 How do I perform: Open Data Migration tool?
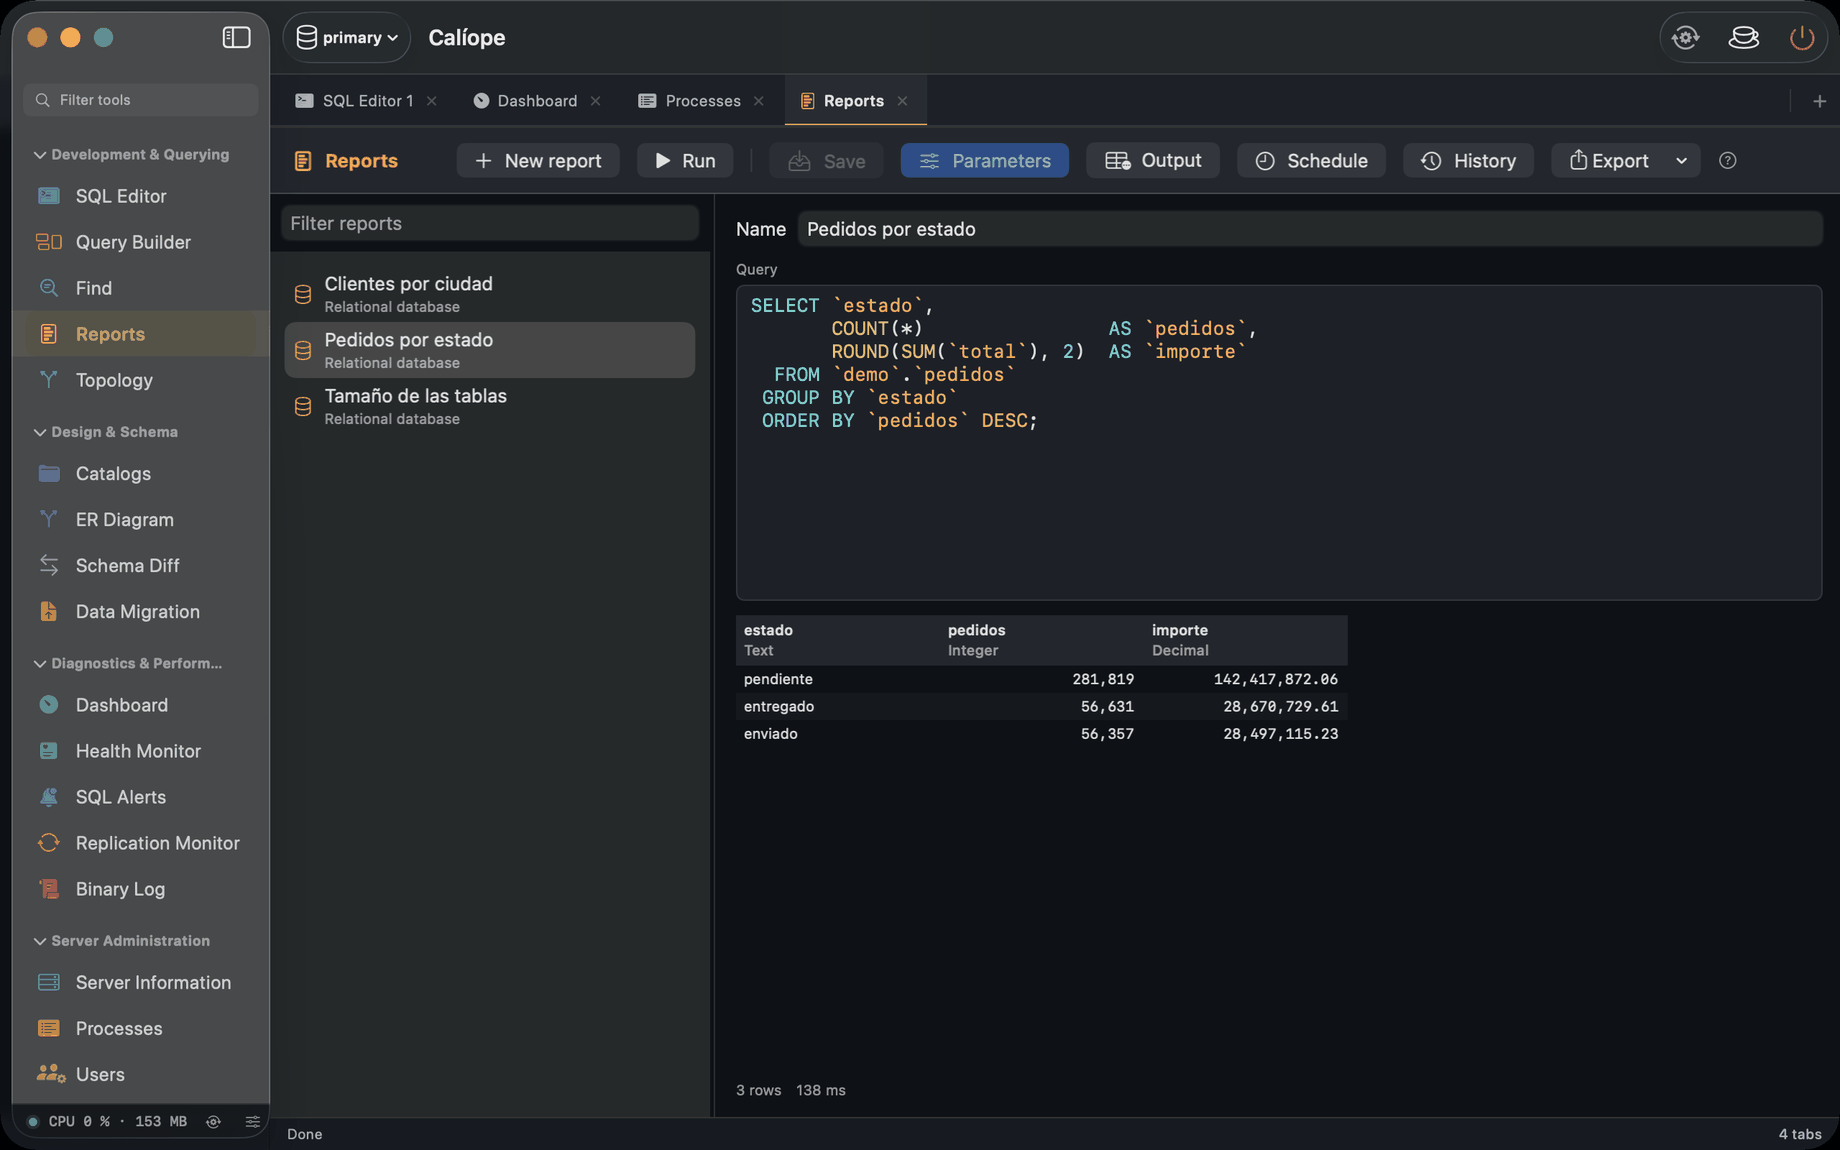coord(141,612)
